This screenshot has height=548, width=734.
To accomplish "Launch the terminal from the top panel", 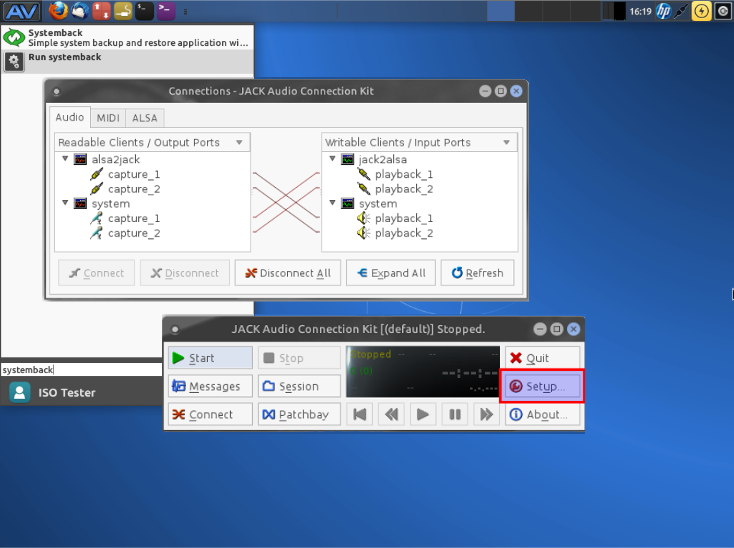I will point(145,11).
